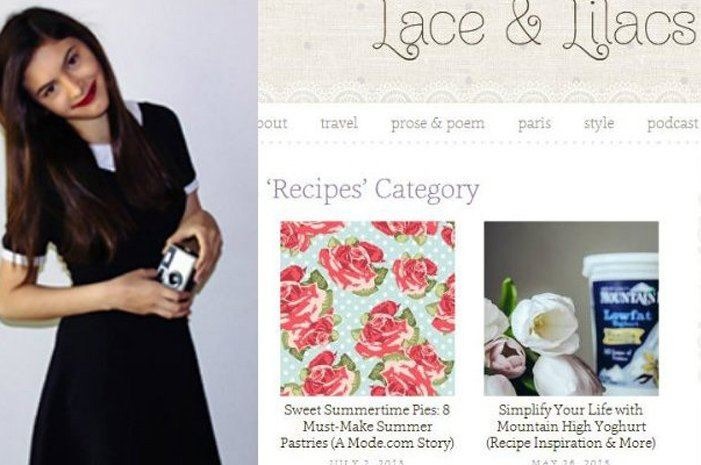Open the Sweet Summertime Pies post title
Image resolution: width=701 pixels, height=465 pixels.
(x=367, y=426)
